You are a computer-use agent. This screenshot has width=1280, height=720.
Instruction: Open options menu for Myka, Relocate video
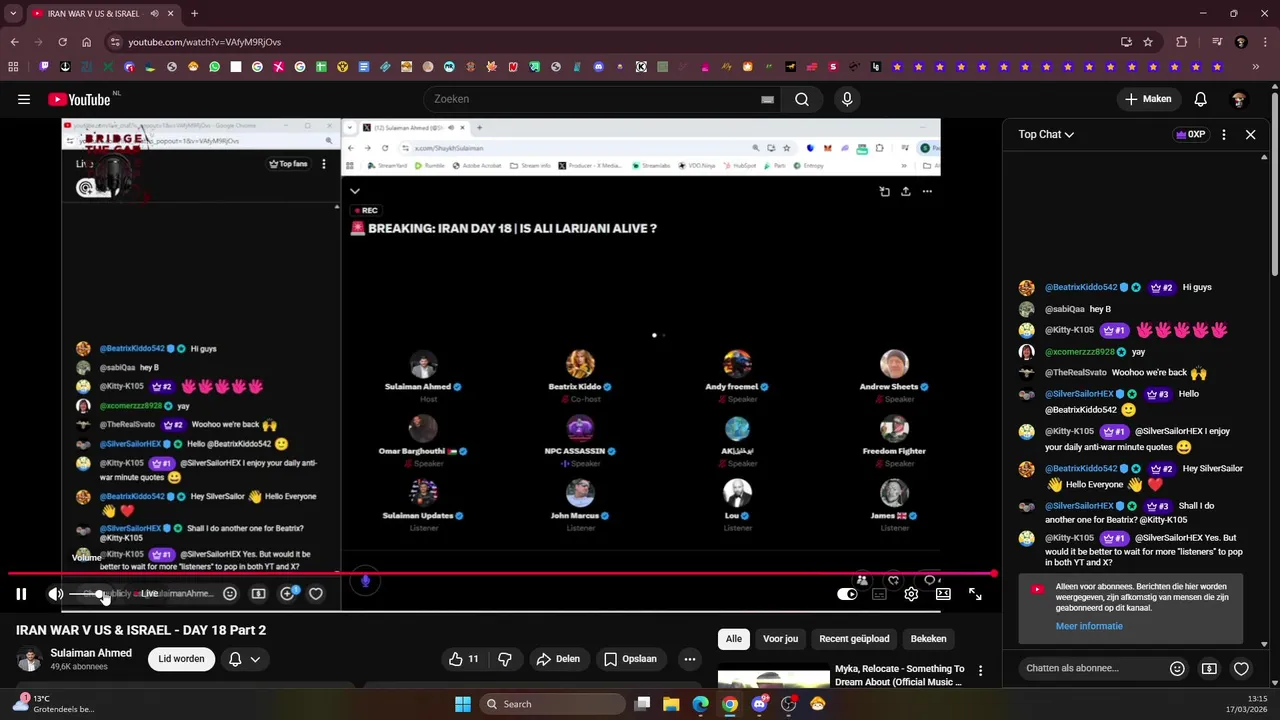point(980,671)
